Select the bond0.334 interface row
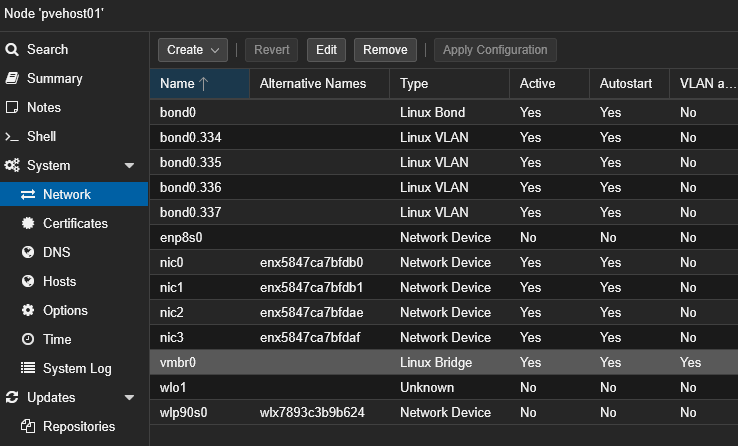 444,137
